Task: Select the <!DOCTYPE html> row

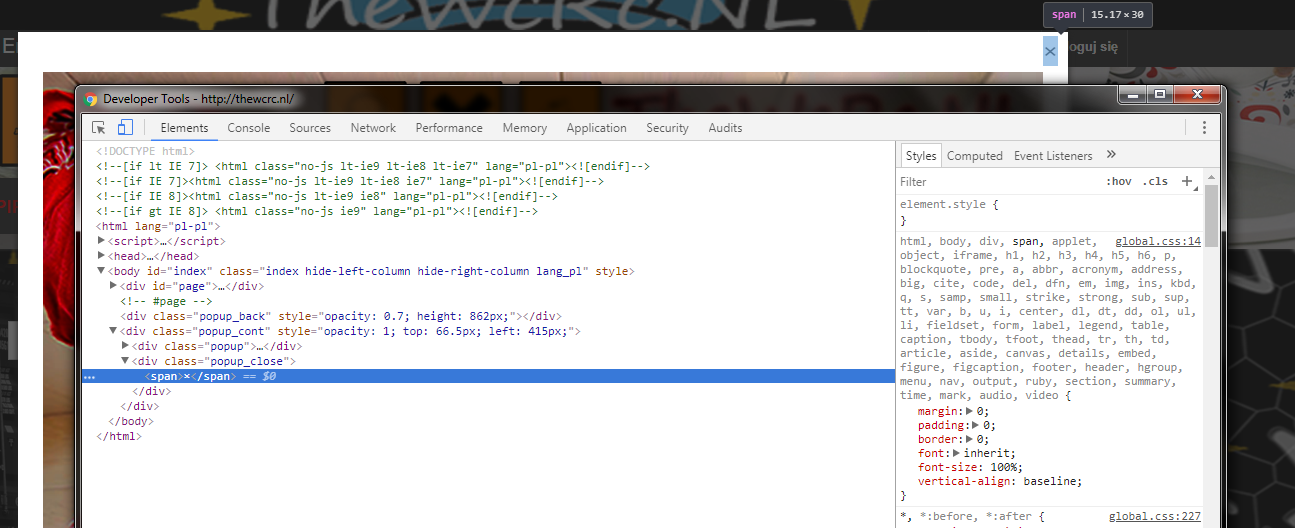Action: point(488,151)
